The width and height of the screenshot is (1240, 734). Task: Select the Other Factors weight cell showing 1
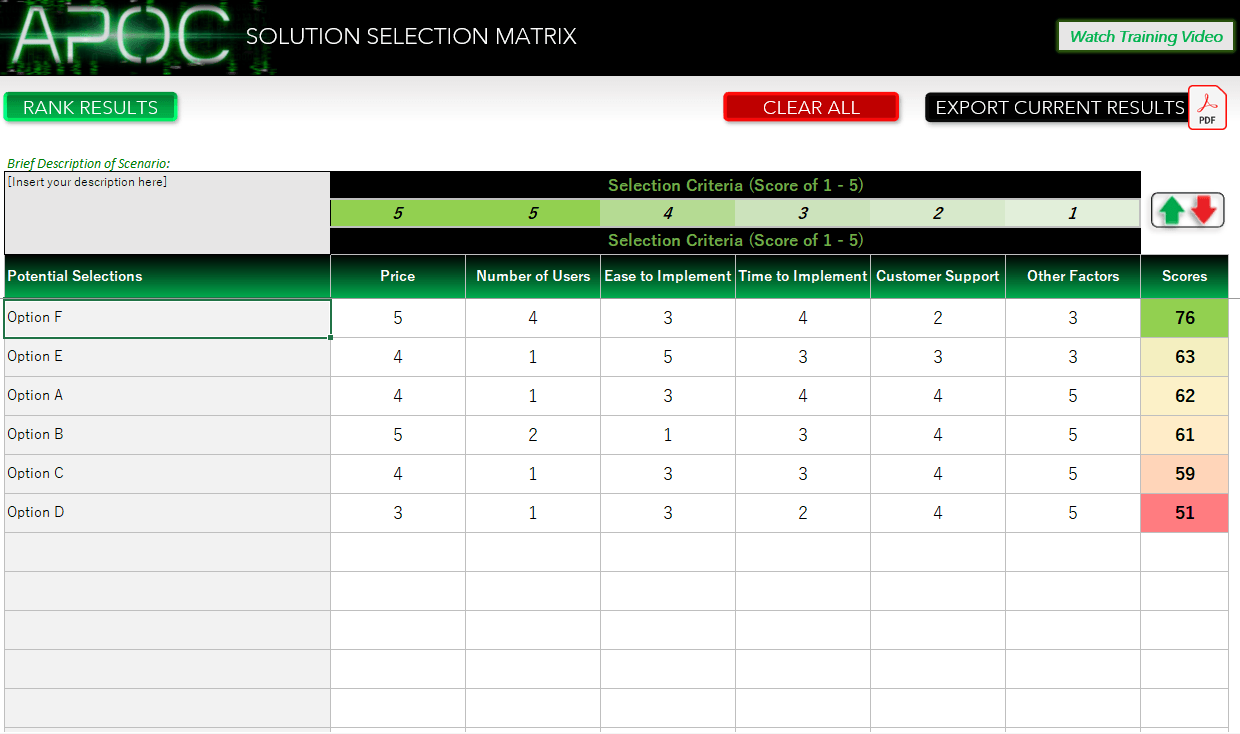pos(1072,213)
